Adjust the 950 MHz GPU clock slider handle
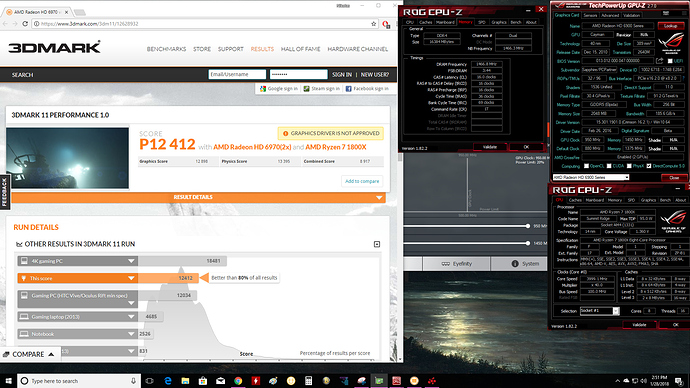Viewport: 690px width, 388px height. coord(528,226)
